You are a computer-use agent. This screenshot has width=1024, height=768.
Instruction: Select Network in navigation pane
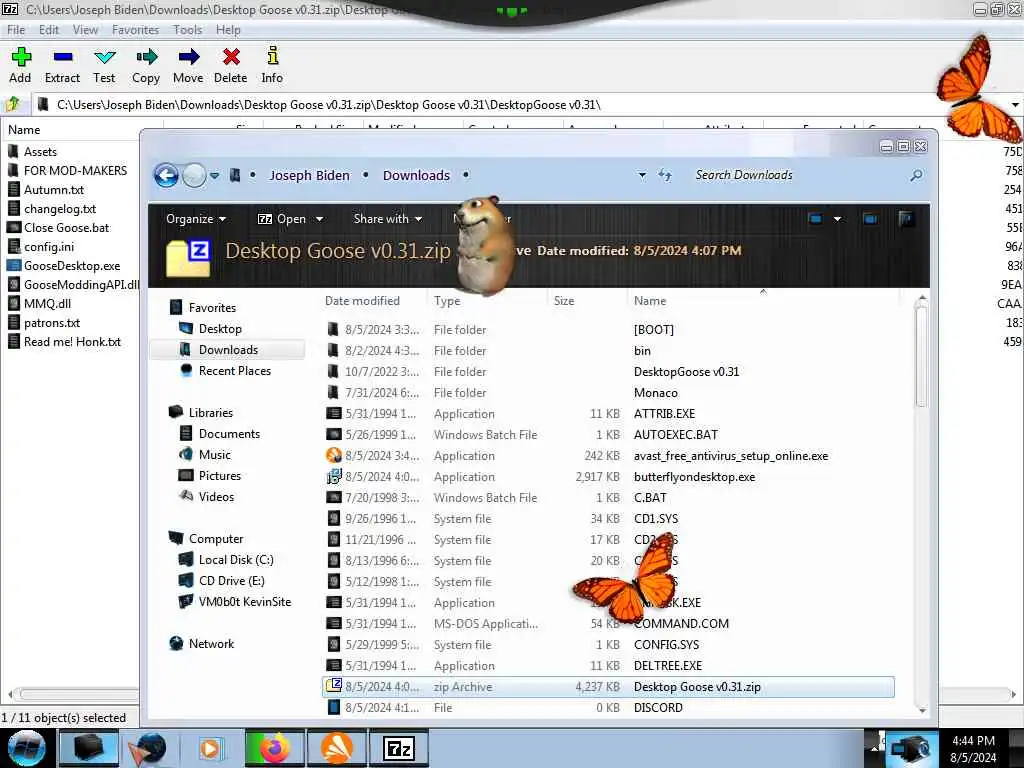[211, 643]
